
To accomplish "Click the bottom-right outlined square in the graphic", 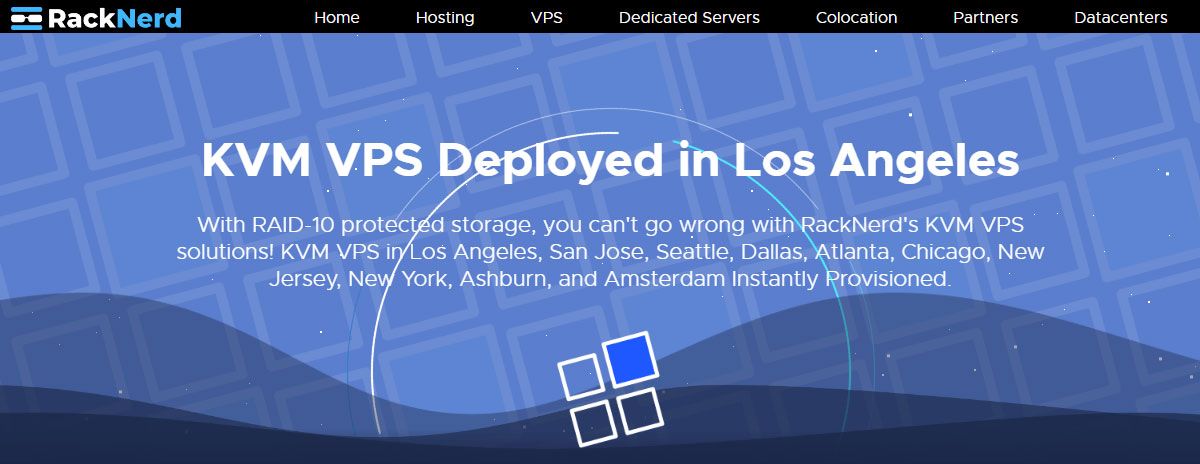I will click(x=641, y=410).
